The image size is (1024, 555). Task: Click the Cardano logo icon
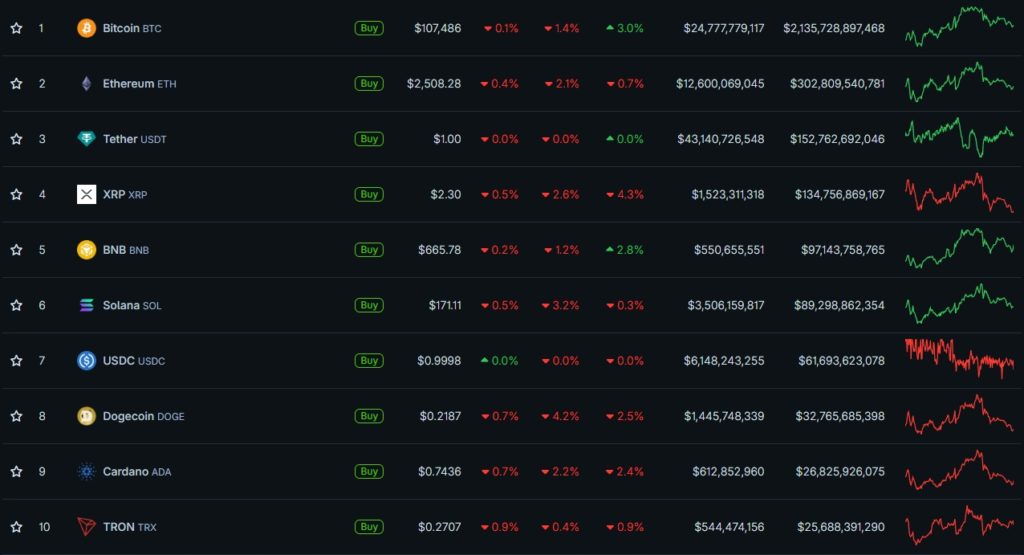coord(87,471)
